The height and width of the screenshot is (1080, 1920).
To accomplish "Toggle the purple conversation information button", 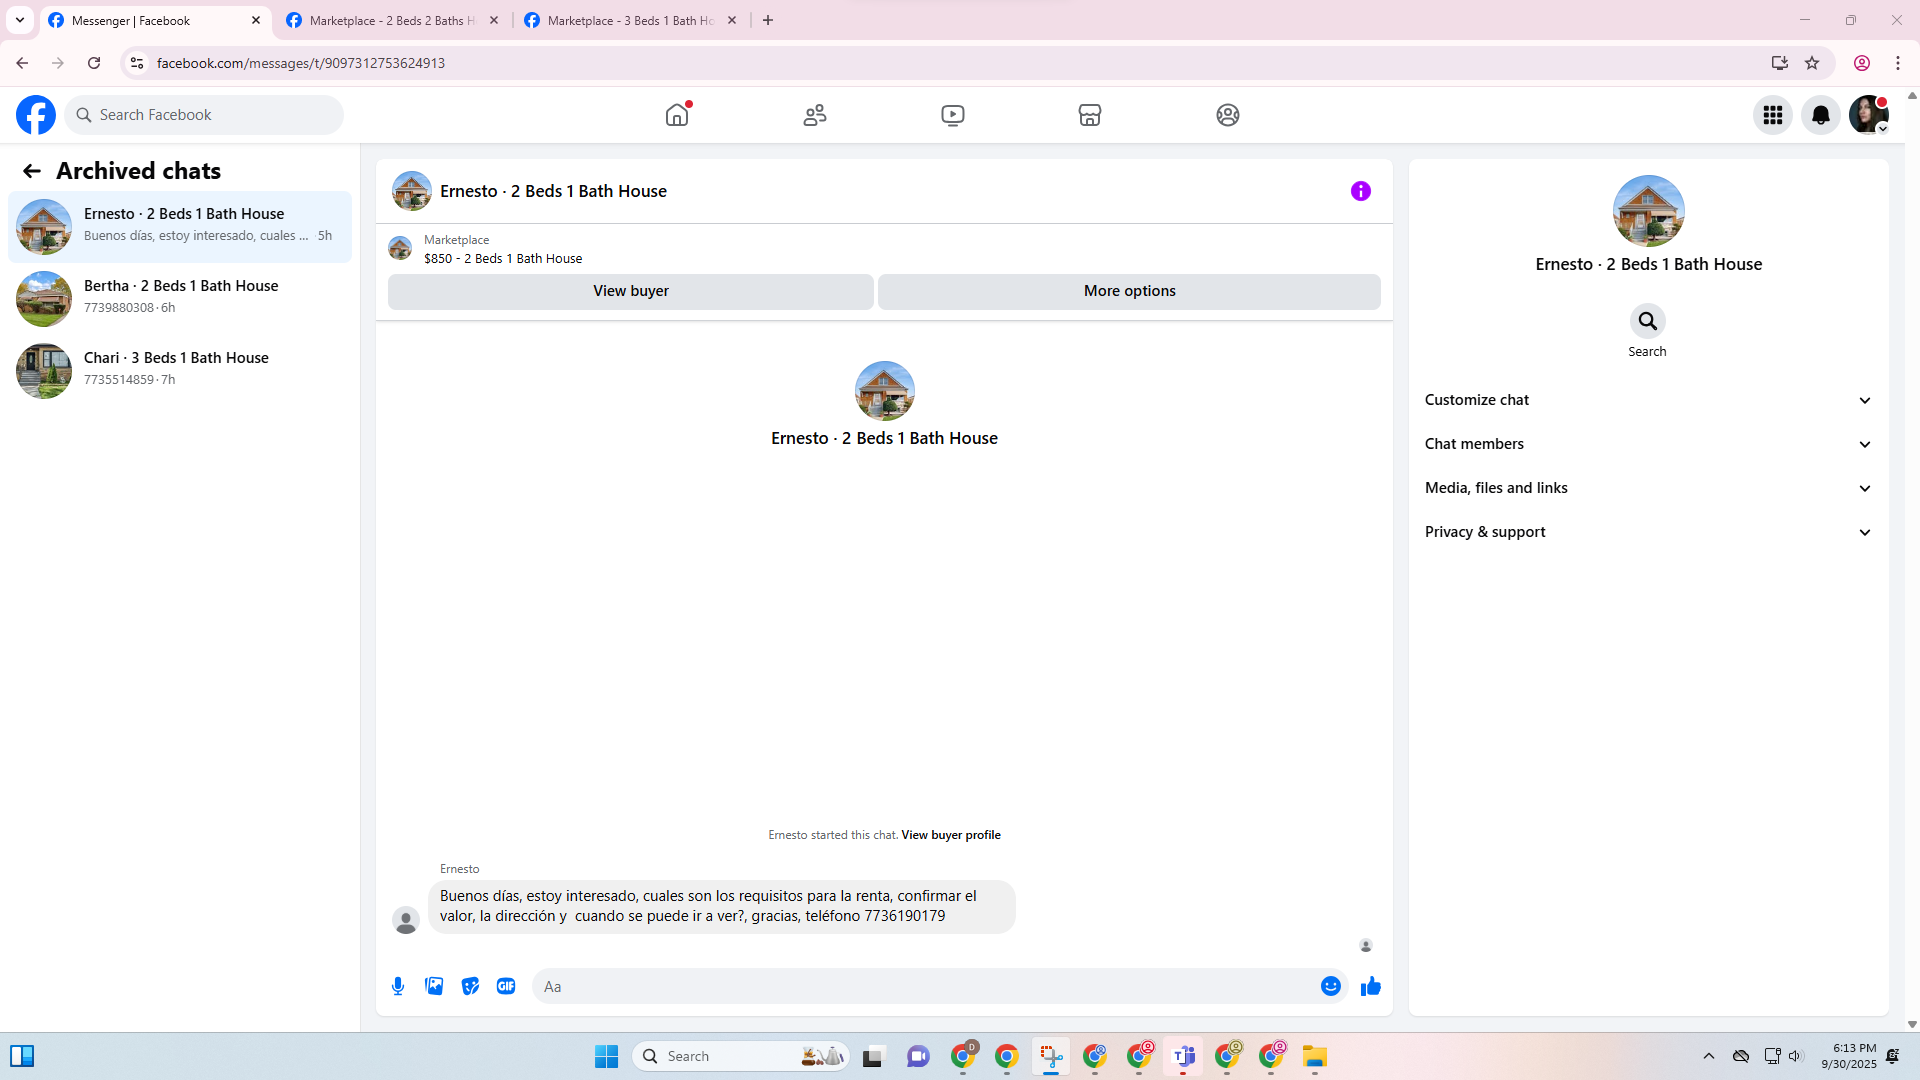I will tap(1360, 191).
